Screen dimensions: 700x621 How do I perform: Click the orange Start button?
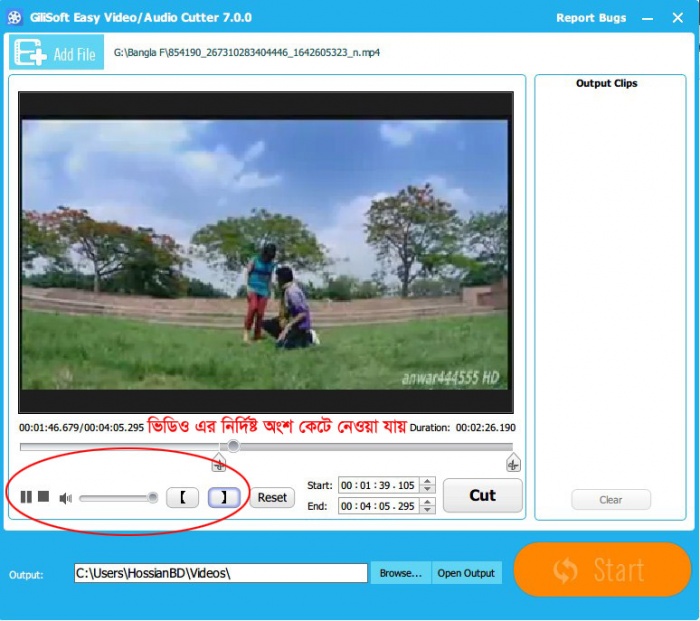pyautogui.click(x=602, y=570)
